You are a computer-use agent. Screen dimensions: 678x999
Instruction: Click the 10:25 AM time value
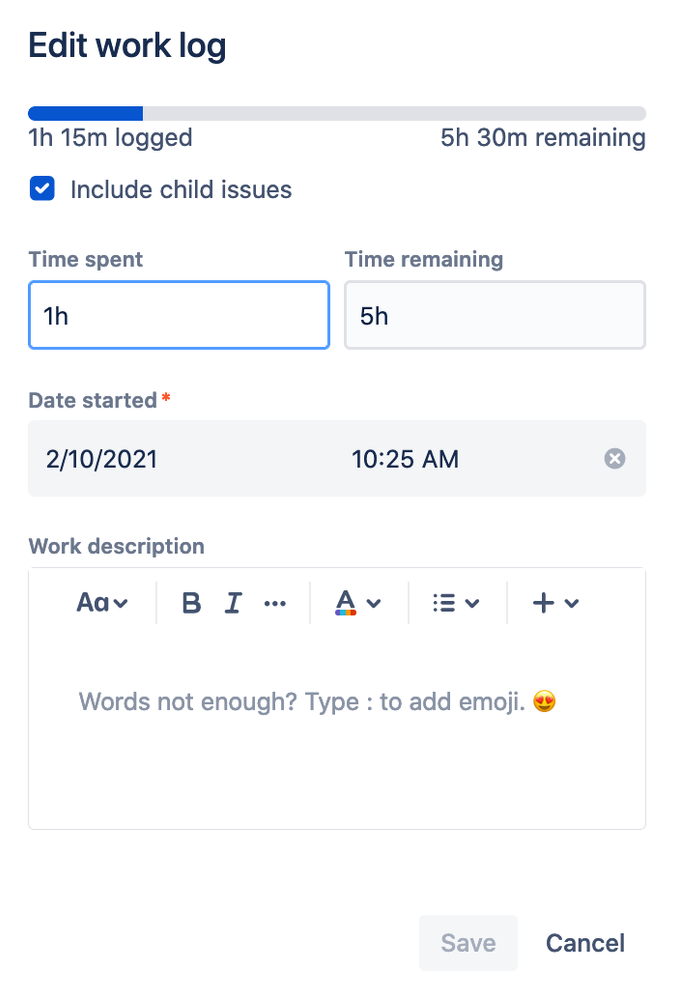point(405,459)
